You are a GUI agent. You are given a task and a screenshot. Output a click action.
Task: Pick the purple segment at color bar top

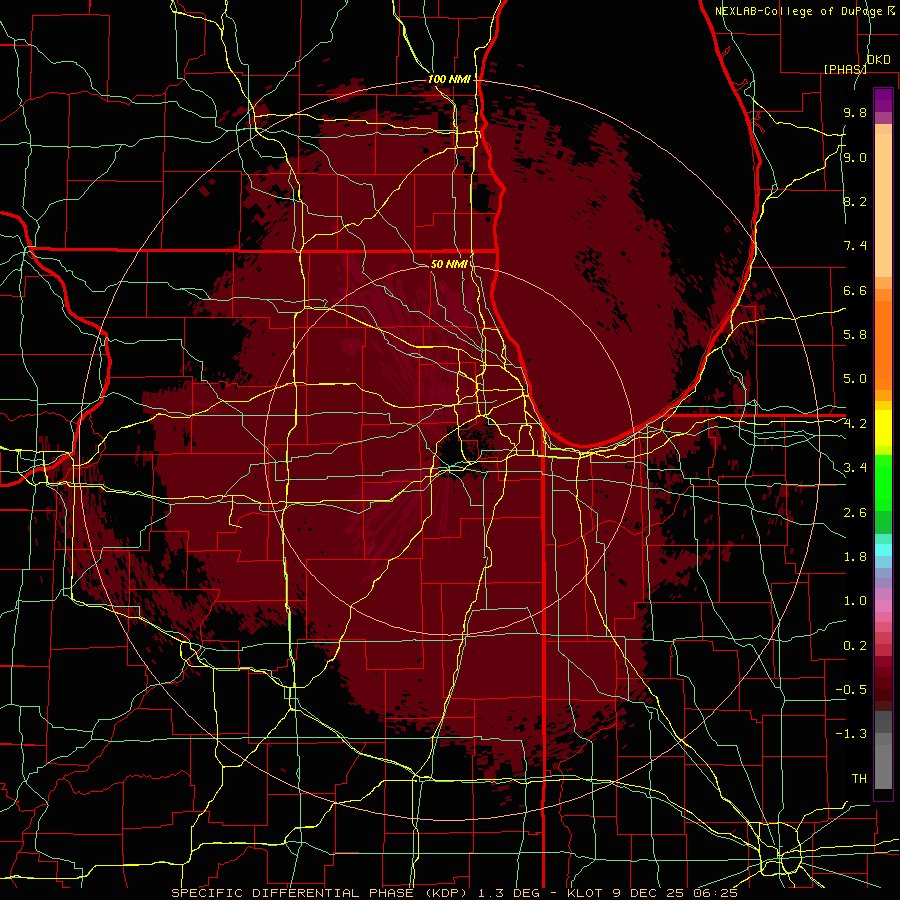883,100
